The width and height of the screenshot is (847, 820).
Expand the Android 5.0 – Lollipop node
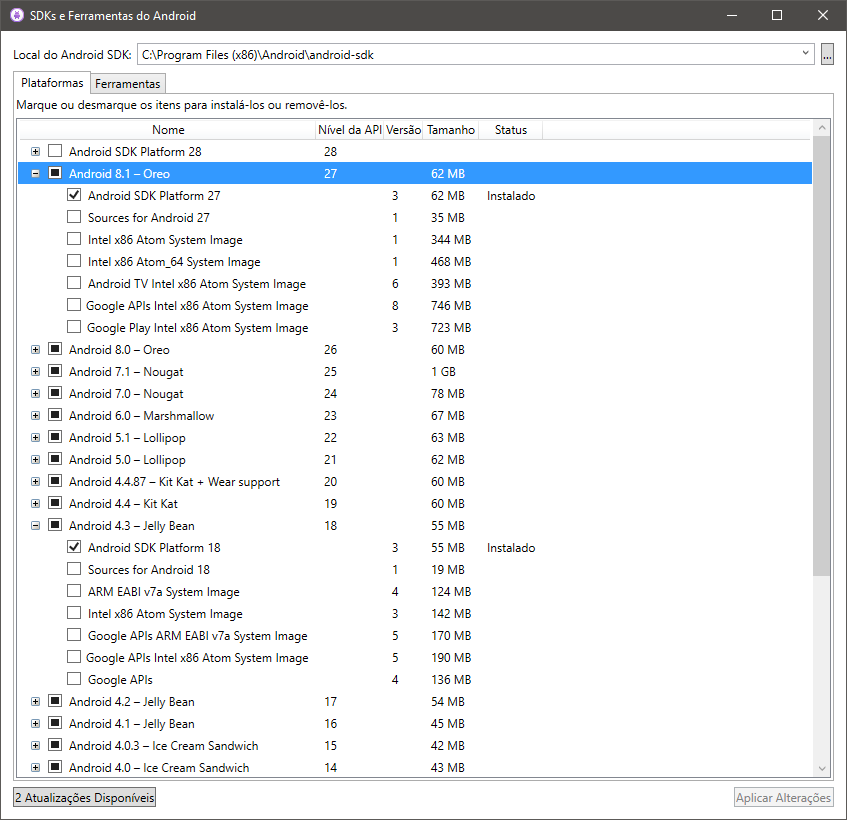coord(35,460)
